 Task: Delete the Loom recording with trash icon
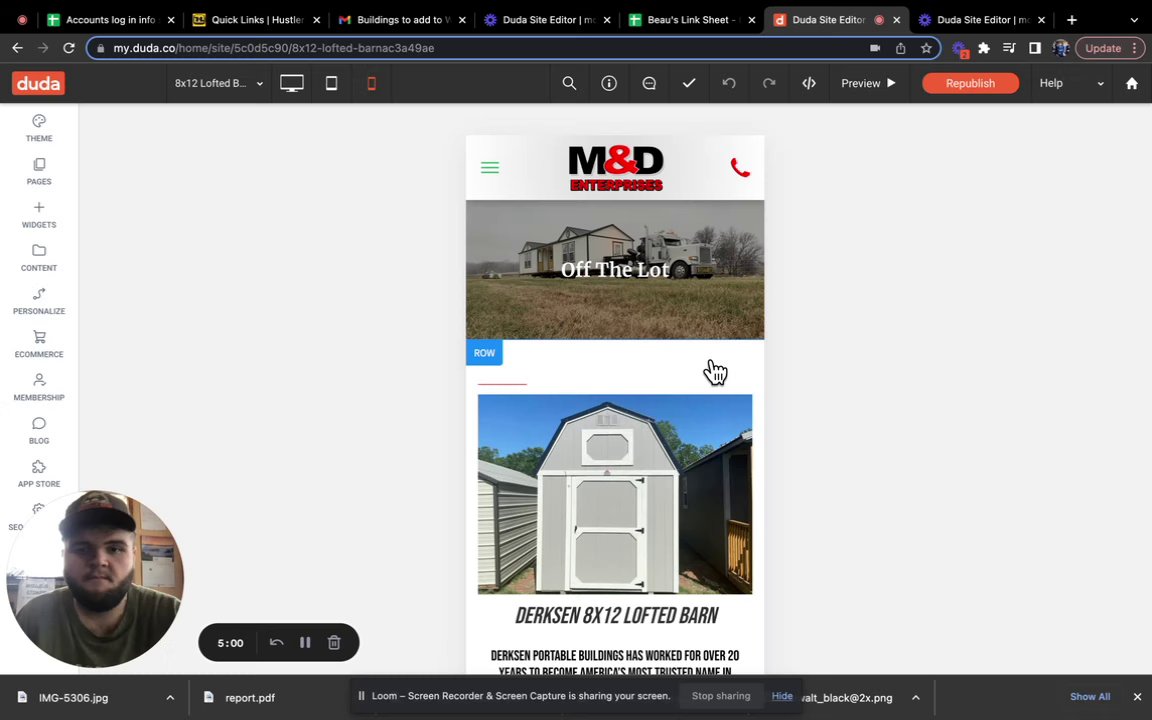pyautogui.click(x=334, y=642)
